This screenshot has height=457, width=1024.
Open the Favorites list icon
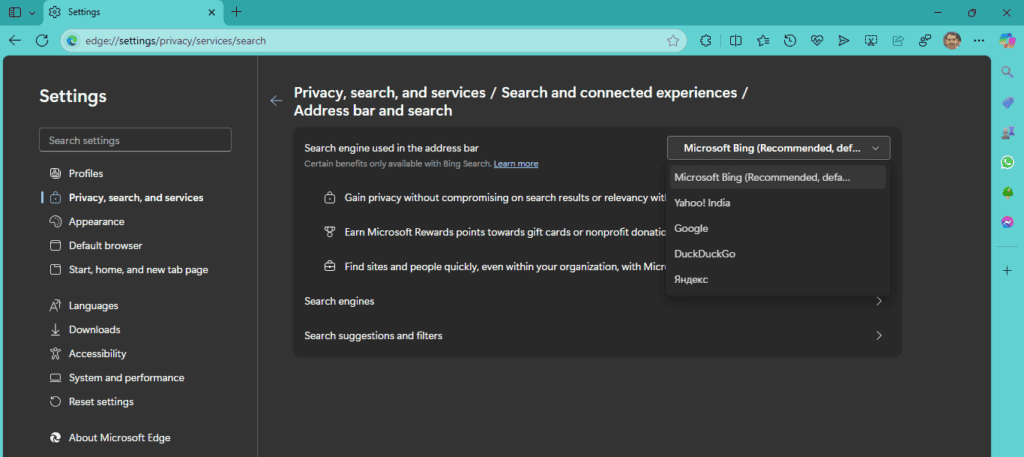coord(763,40)
